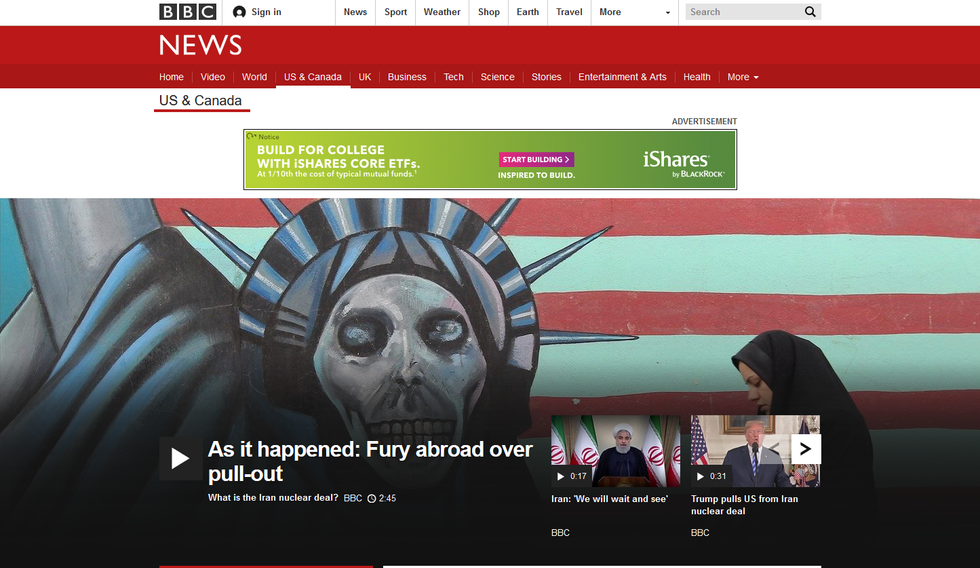Switch to the World tab
Screen dimensions: 980x568
[254, 77]
